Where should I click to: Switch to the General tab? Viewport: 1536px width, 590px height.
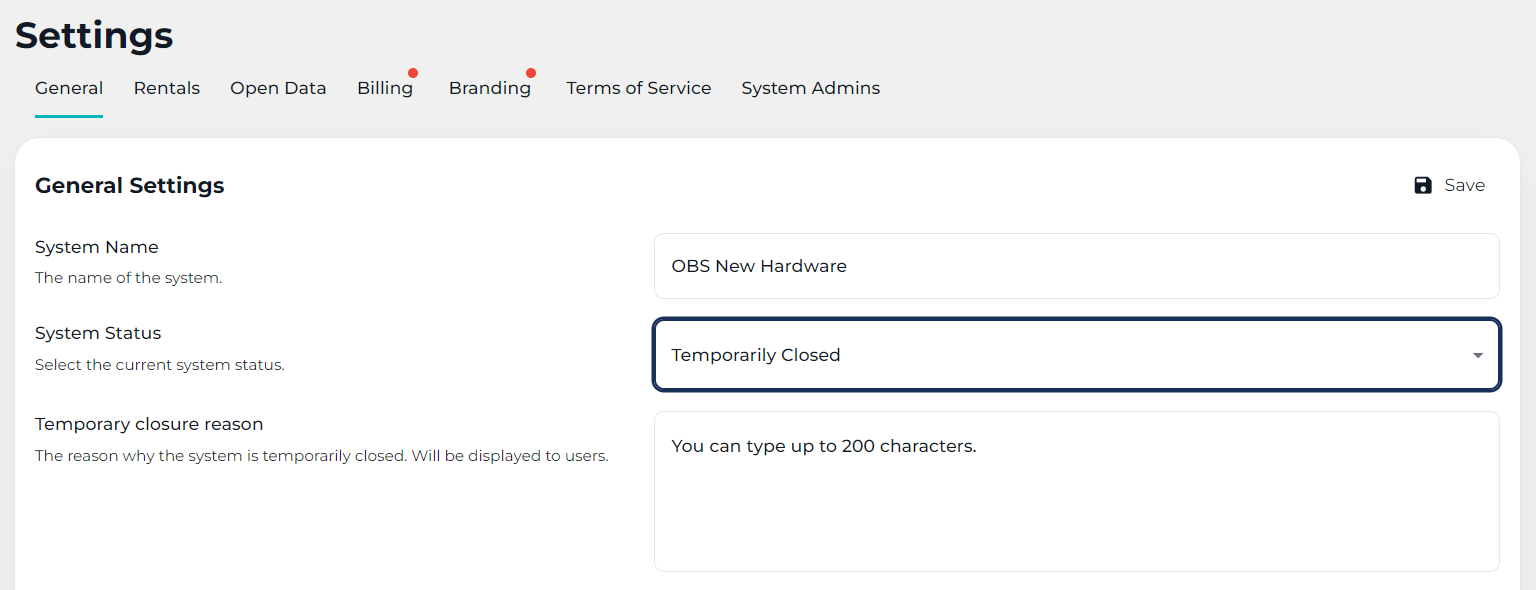click(69, 88)
